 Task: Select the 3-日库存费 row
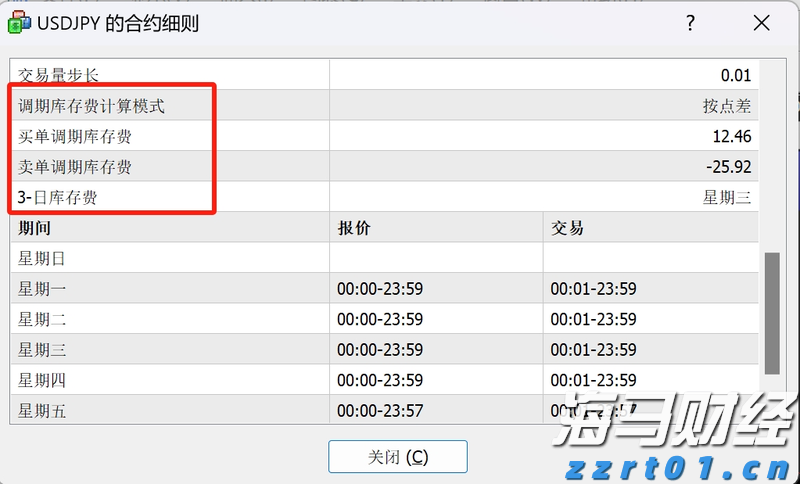coord(58,197)
